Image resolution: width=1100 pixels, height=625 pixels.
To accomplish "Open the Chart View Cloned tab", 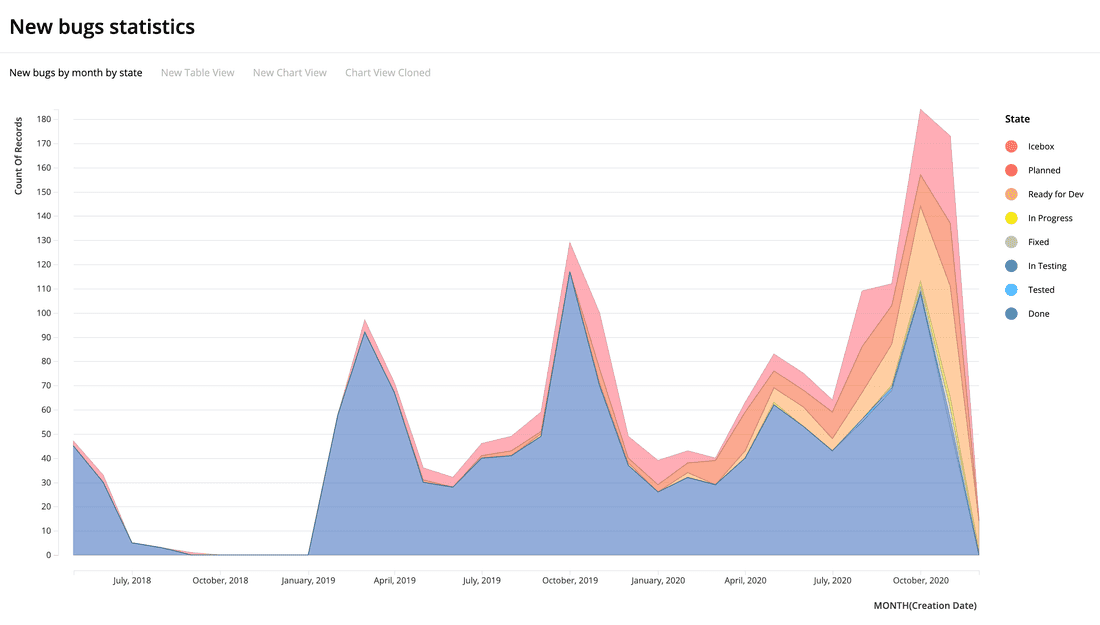I will click(x=388, y=73).
